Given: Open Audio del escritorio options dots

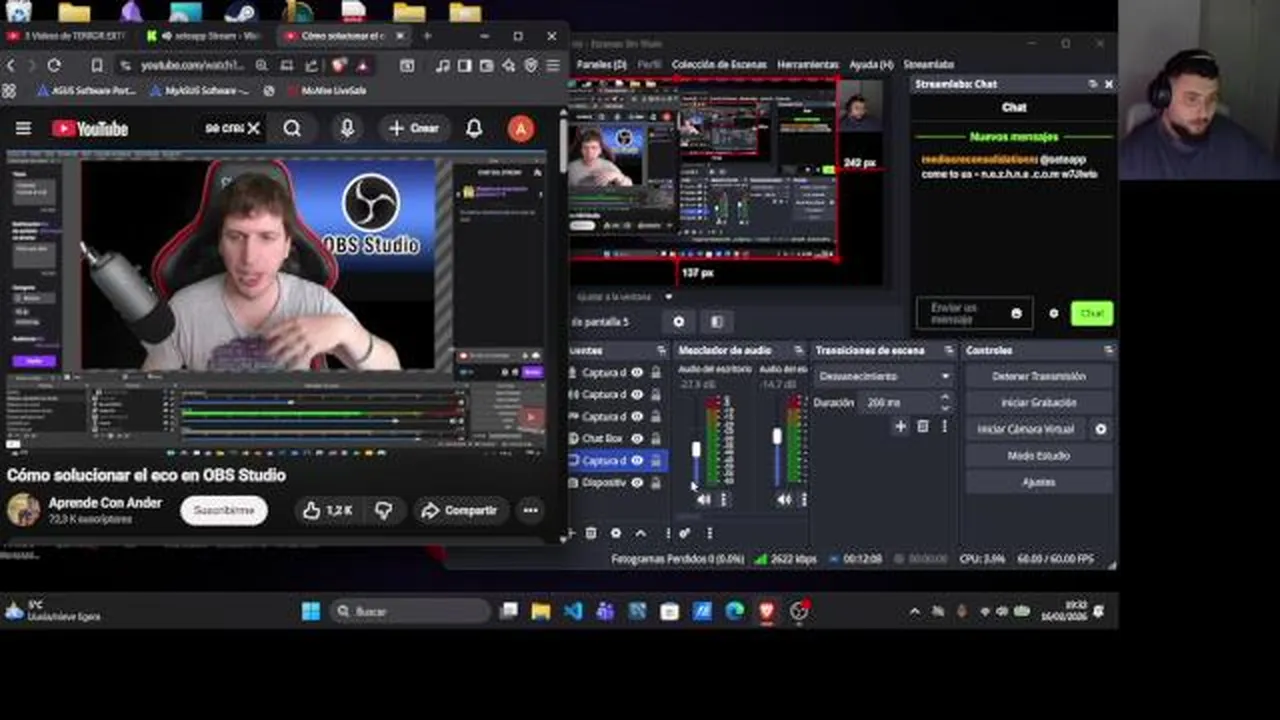Looking at the screenshot, I should point(724,499).
